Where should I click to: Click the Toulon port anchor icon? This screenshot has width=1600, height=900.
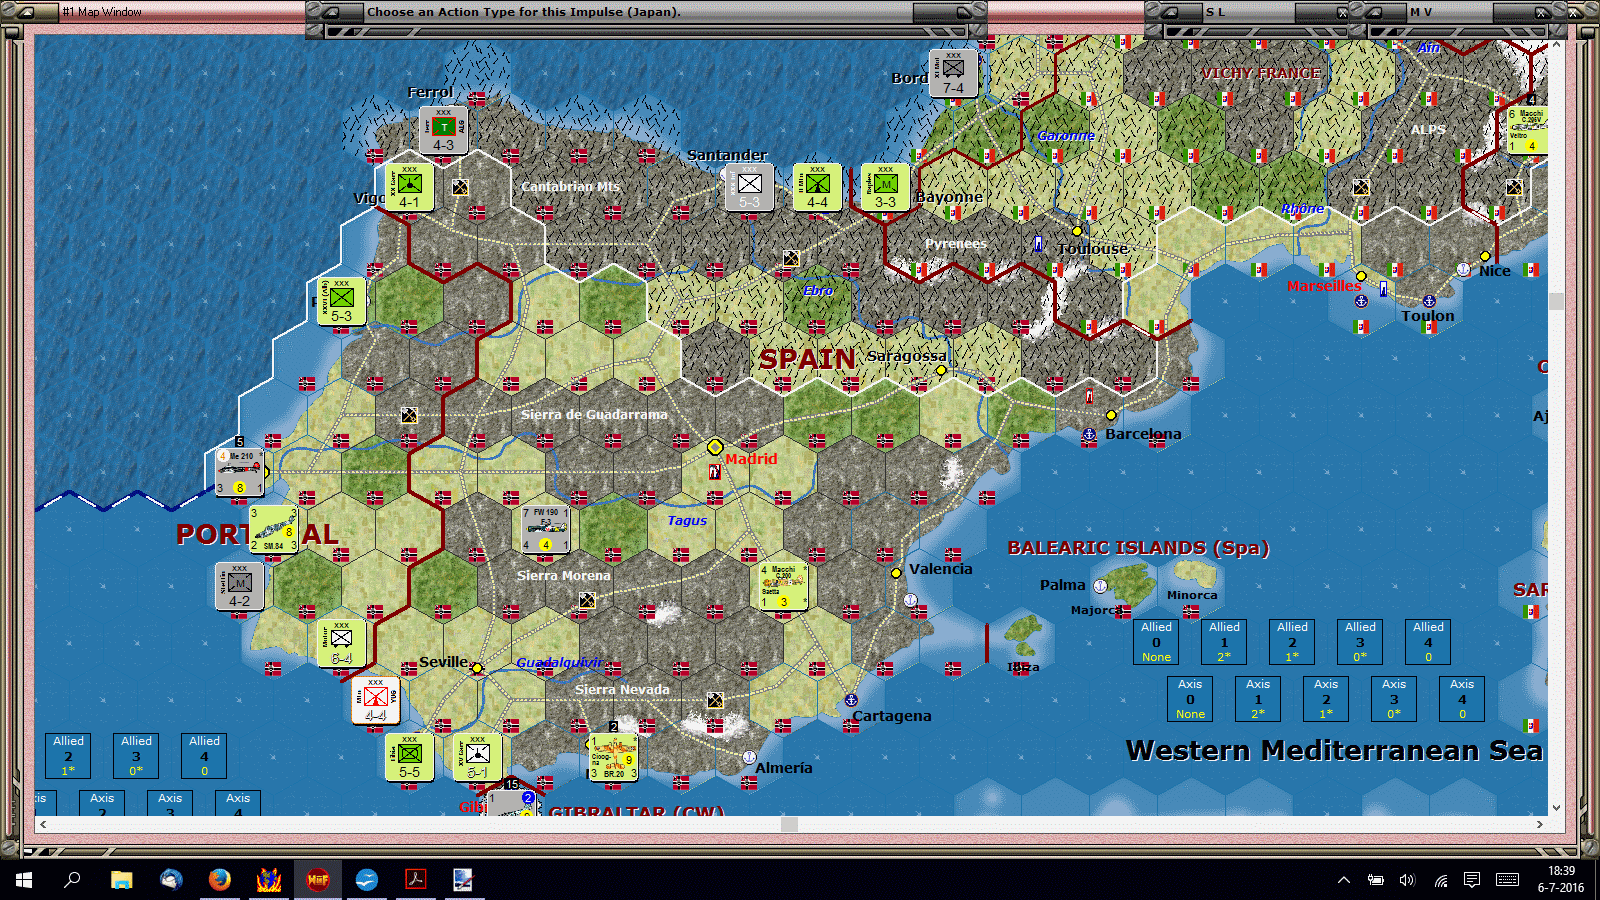[1429, 301]
